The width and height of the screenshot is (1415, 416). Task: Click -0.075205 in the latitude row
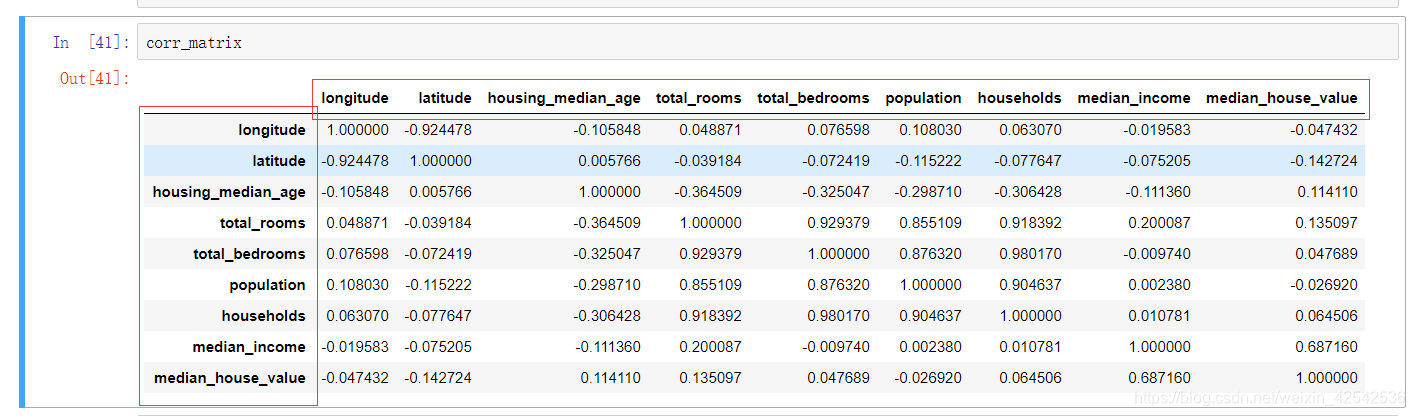tap(1157, 161)
